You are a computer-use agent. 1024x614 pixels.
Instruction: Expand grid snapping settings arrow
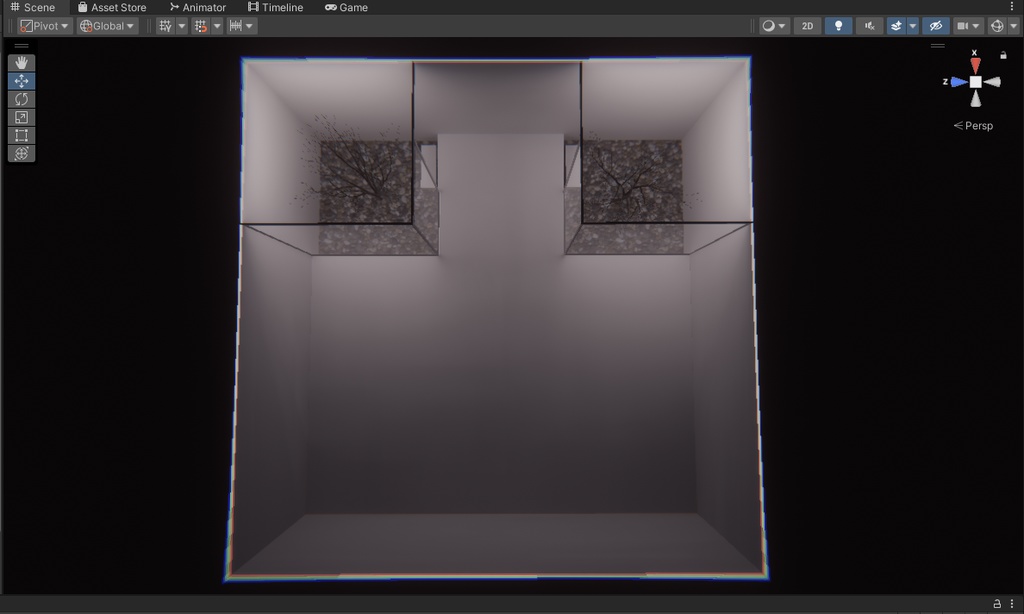(x=217, y=26)
